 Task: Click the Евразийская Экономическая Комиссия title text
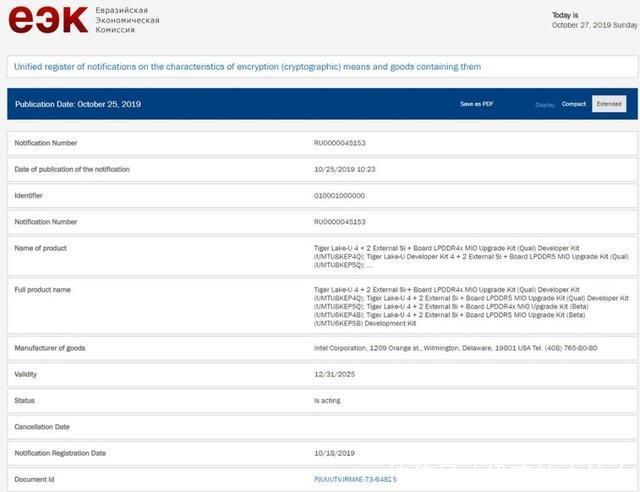(x=127, y=20)
